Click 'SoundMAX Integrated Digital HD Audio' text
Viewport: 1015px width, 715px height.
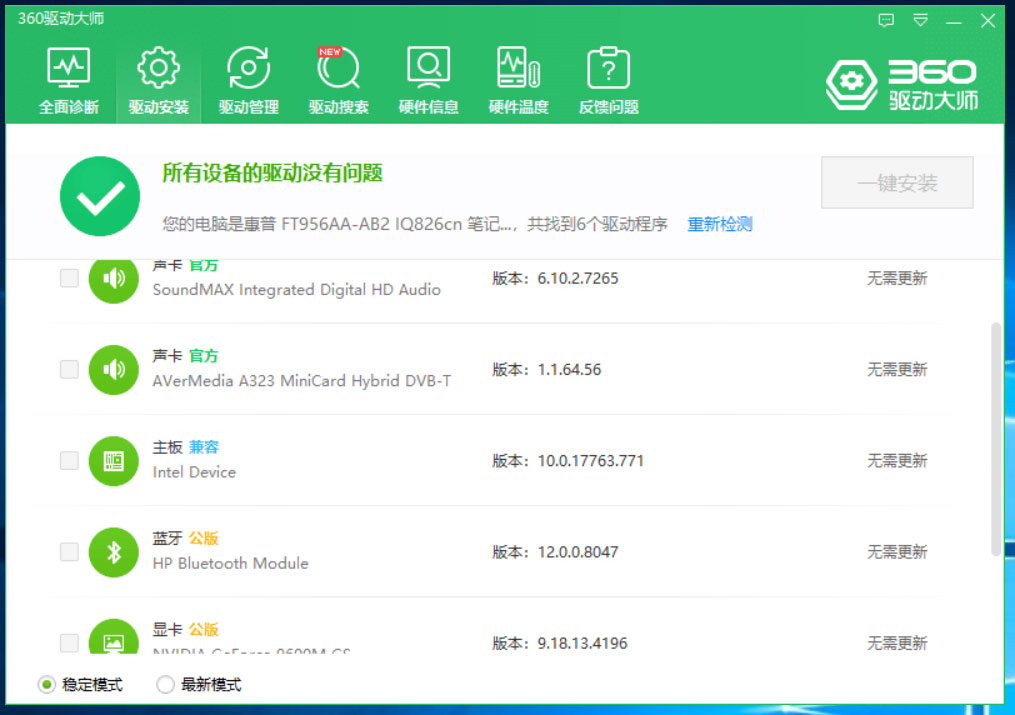pyautogui.click(x=296, y=290)
